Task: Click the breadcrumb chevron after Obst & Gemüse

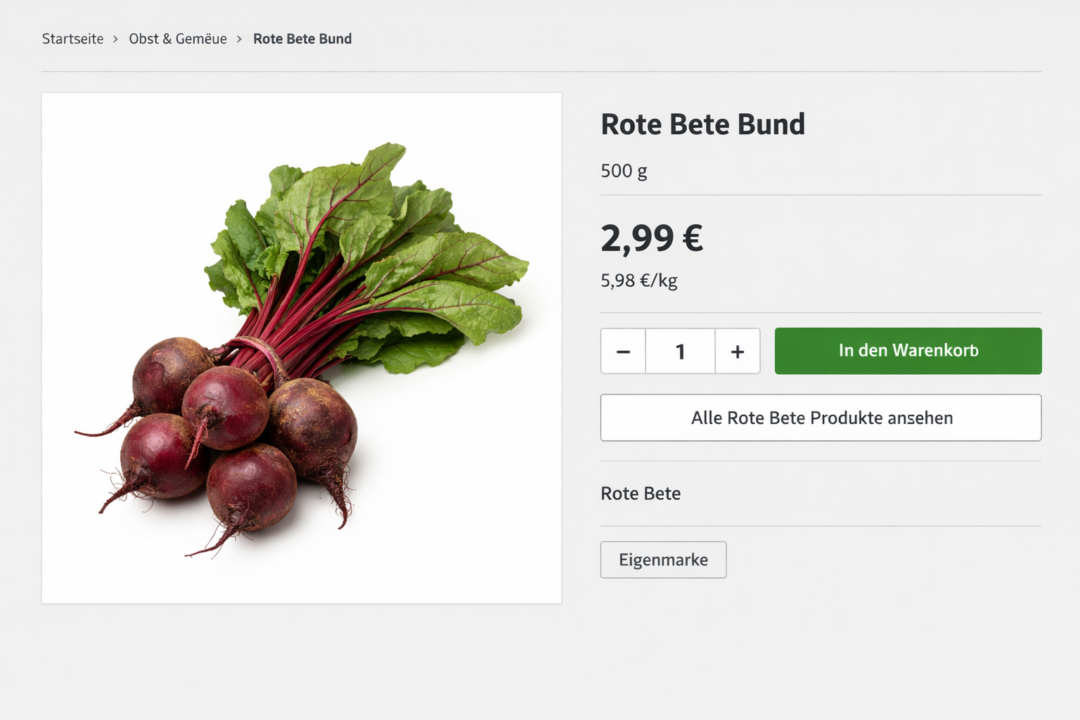Action: pyautogui.click(x=240, y=39)
